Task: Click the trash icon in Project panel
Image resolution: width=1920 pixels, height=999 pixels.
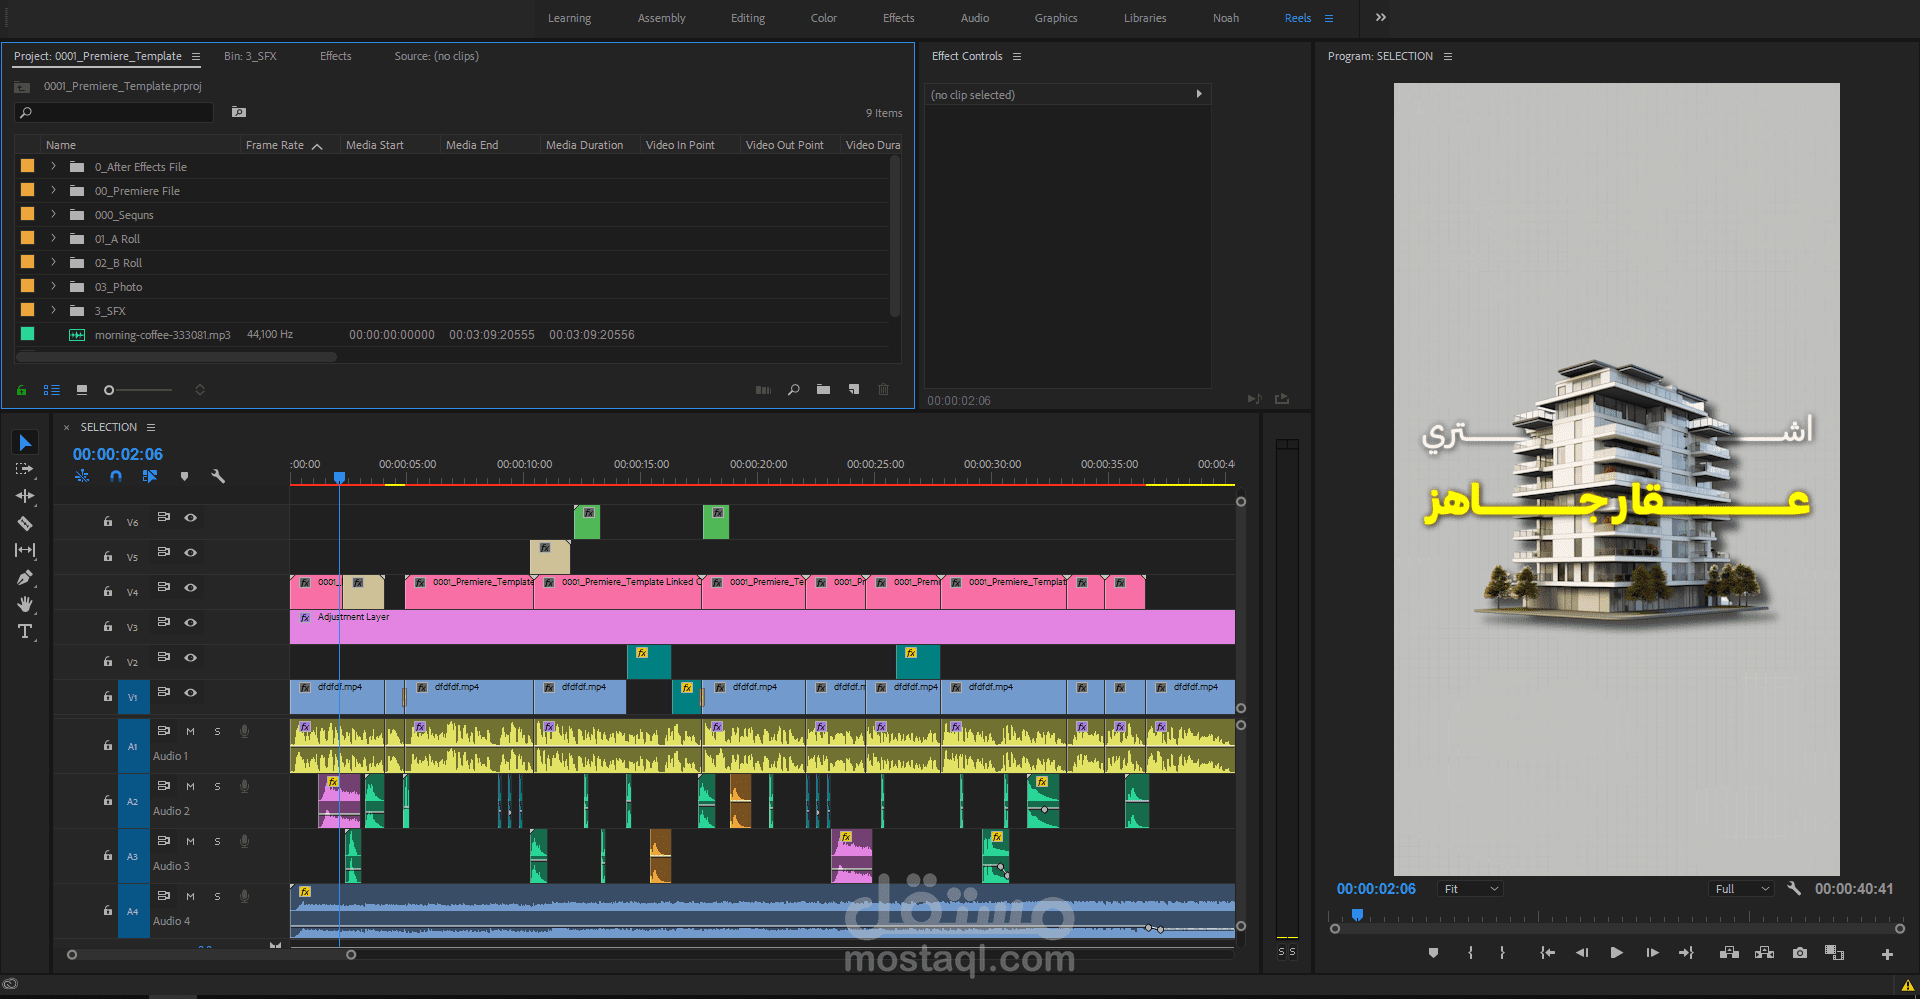Action: pos(883,389)
